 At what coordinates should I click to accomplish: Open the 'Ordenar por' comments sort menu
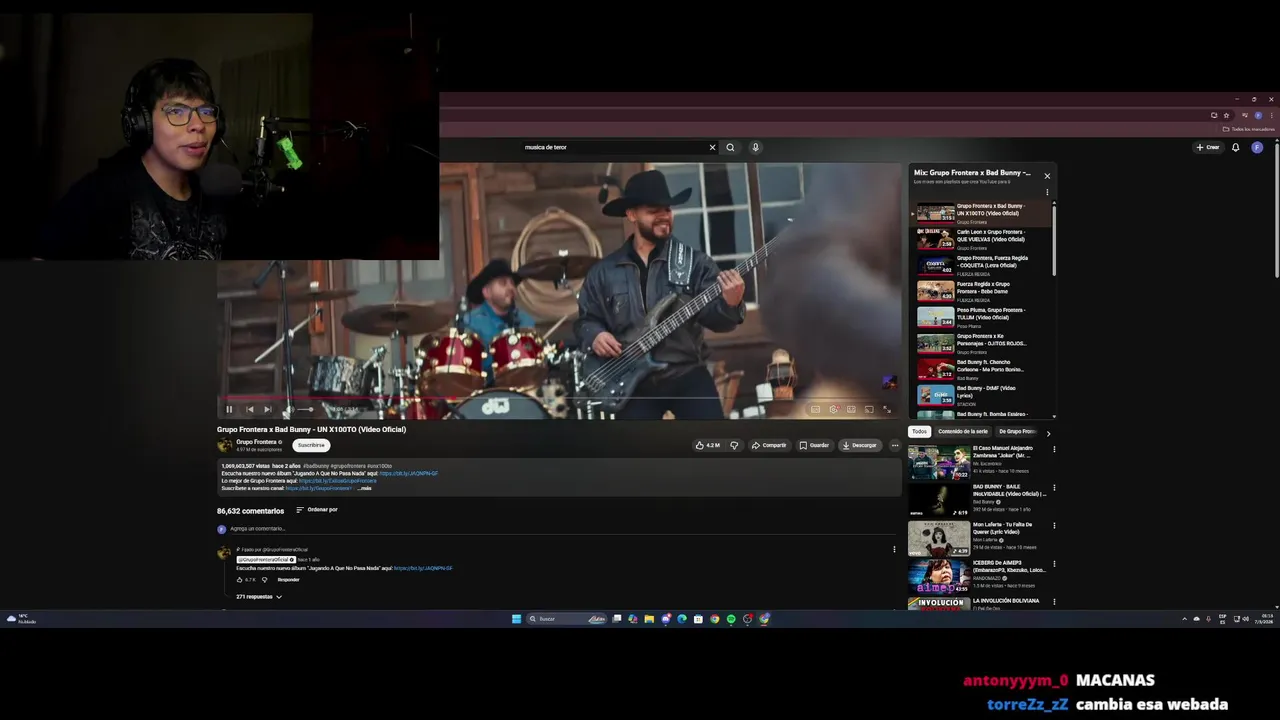[317, 510]
